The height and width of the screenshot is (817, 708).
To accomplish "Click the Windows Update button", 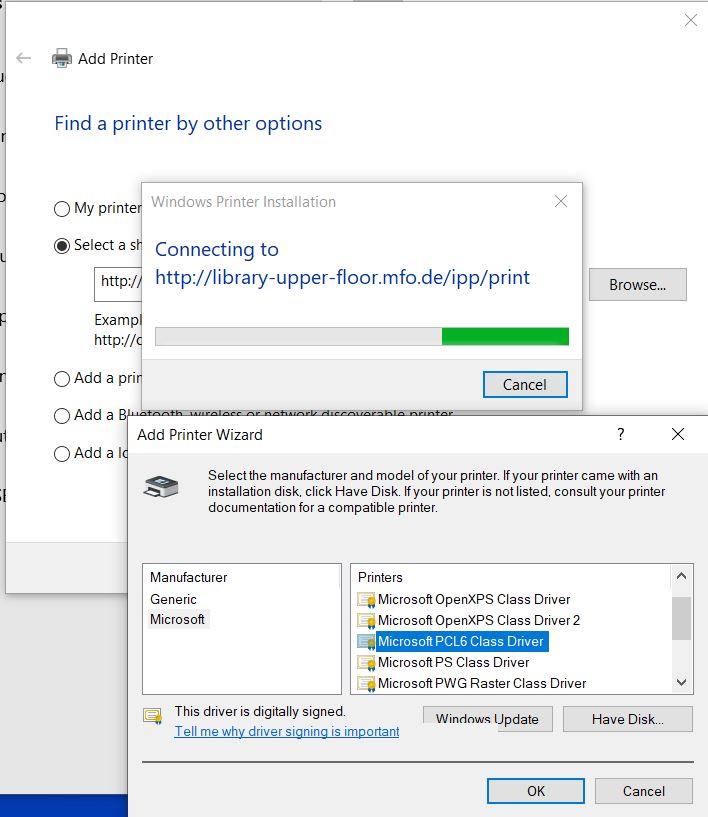I will [x=488, y=719].
